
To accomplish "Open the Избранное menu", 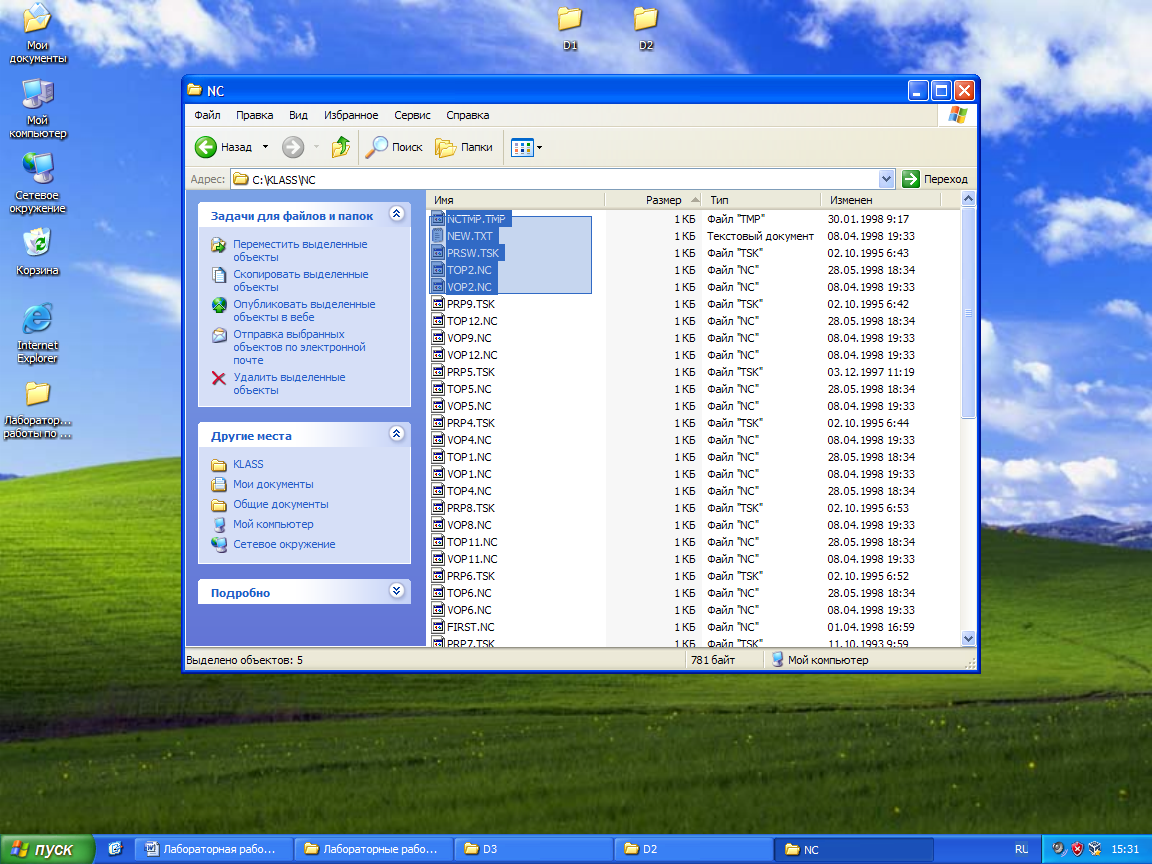I will pyautogui.click(x=351, y=115).
